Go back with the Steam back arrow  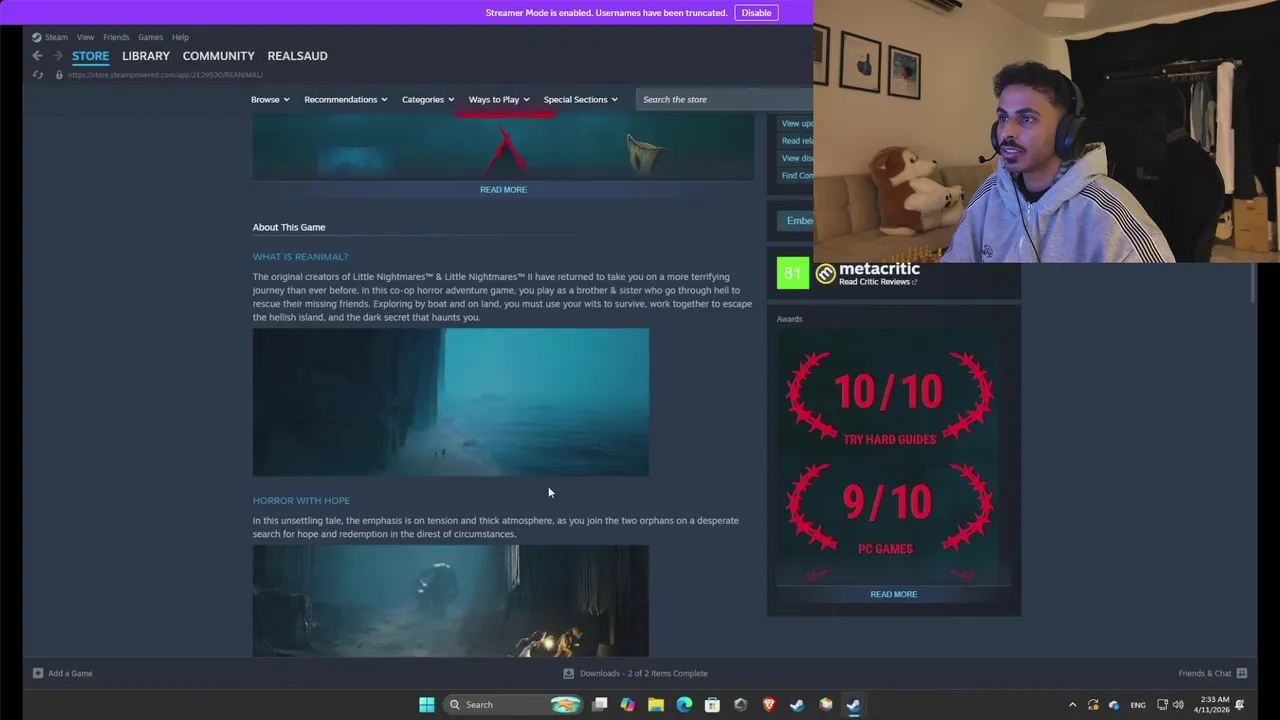(x=37, y=56)
